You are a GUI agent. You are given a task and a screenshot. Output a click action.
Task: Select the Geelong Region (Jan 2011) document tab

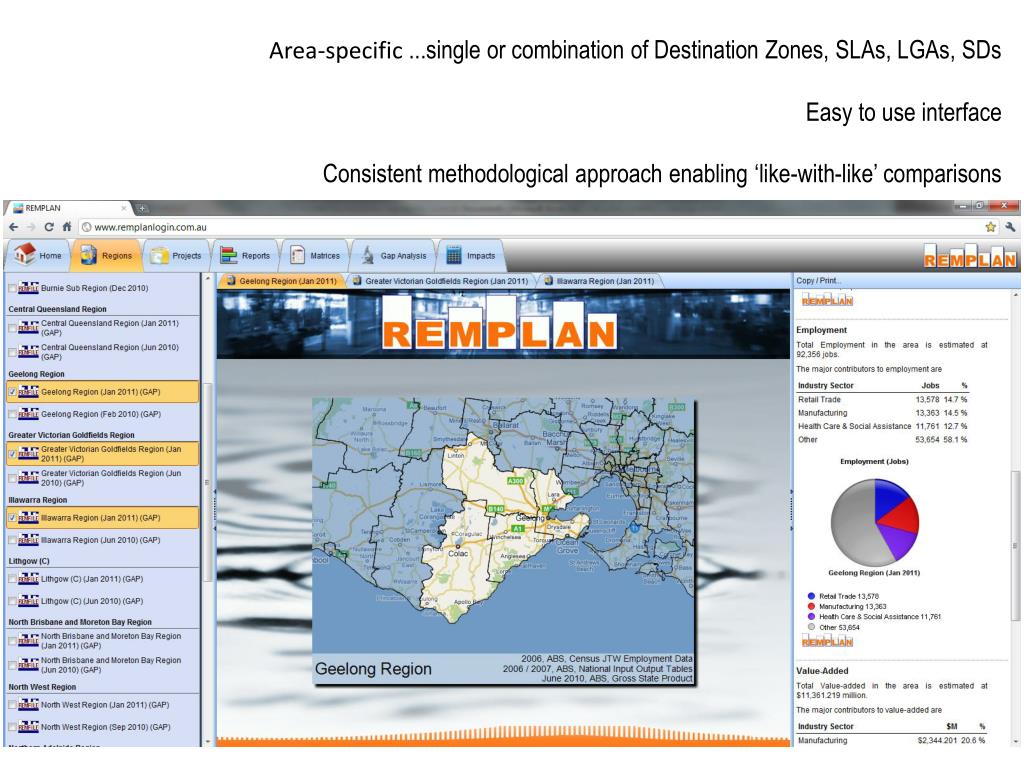coord(281,281)
